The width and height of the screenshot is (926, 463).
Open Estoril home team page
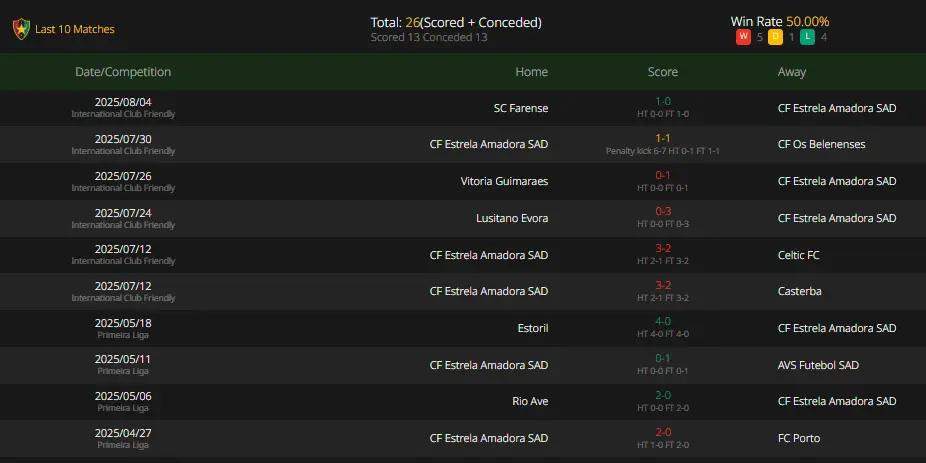[533, 328]
